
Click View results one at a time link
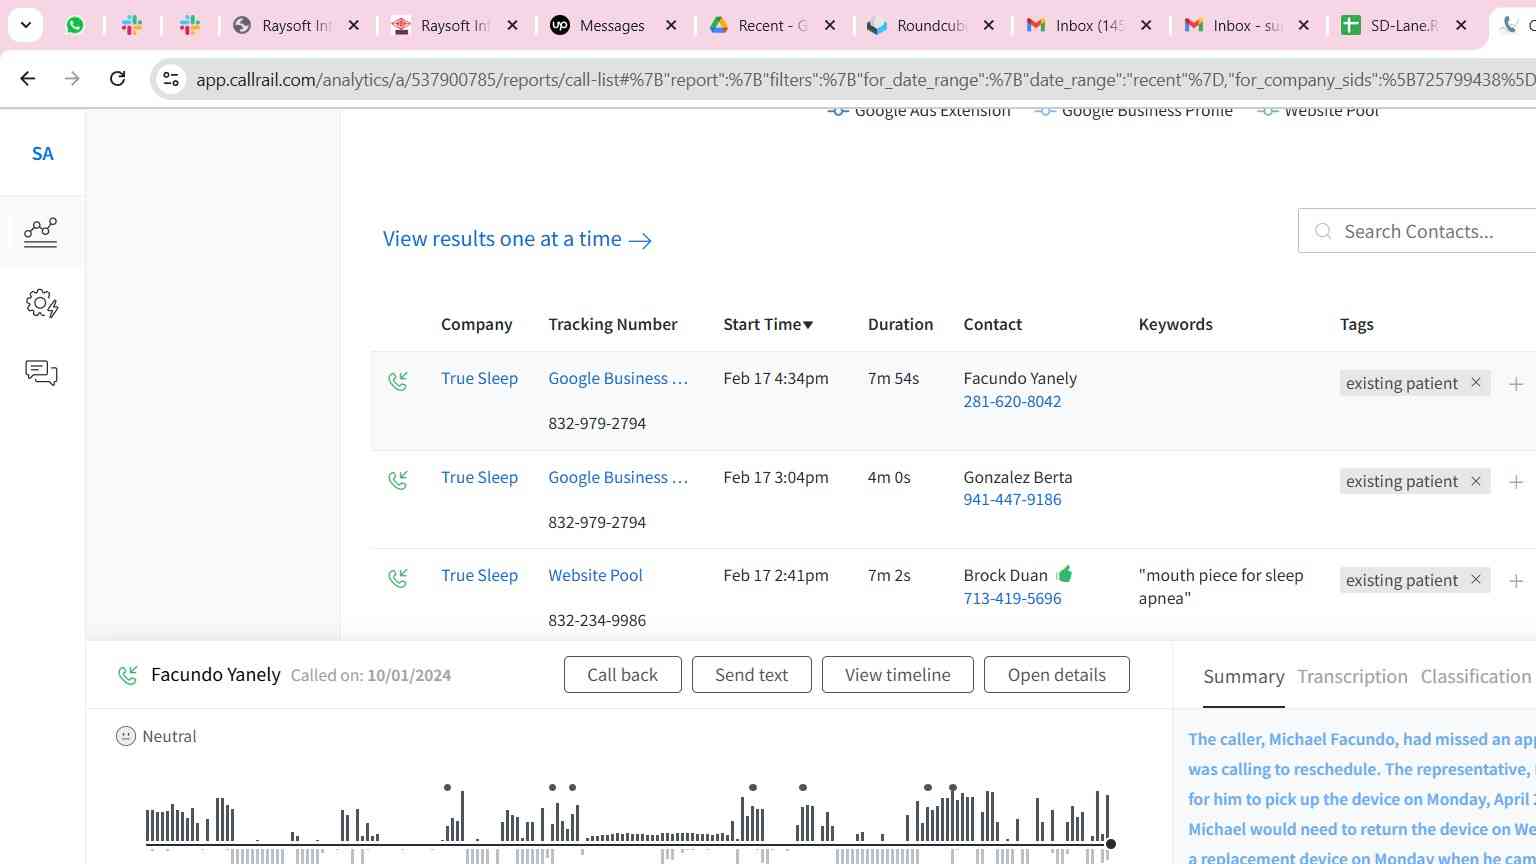(517, 239)
